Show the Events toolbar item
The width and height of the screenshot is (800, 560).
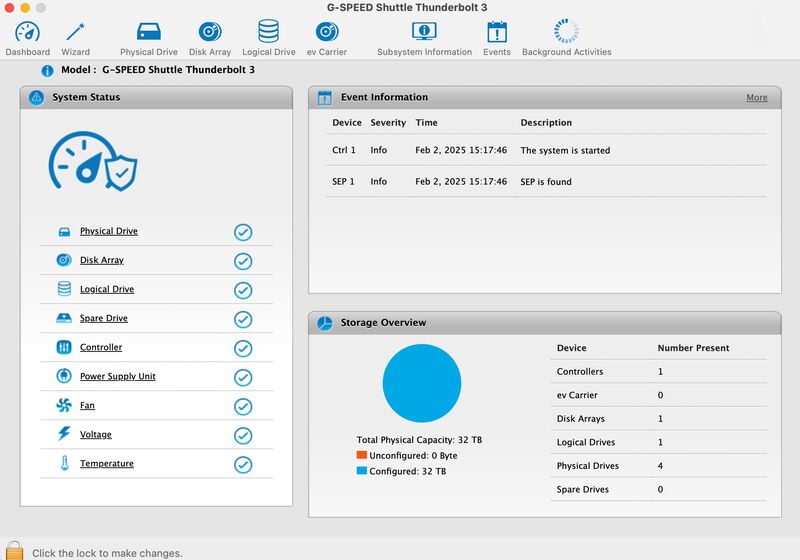coord(496,33)
